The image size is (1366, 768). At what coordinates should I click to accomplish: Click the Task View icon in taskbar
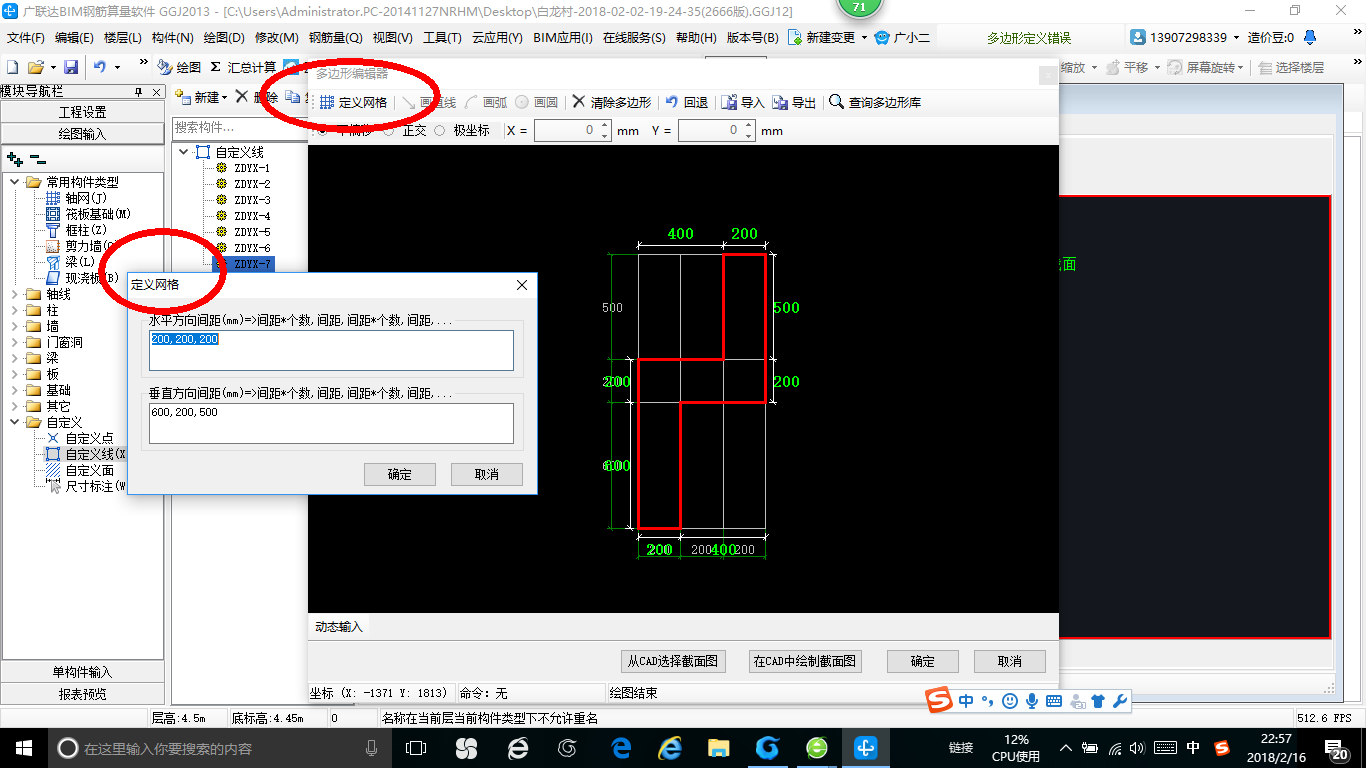coord(415,747)
